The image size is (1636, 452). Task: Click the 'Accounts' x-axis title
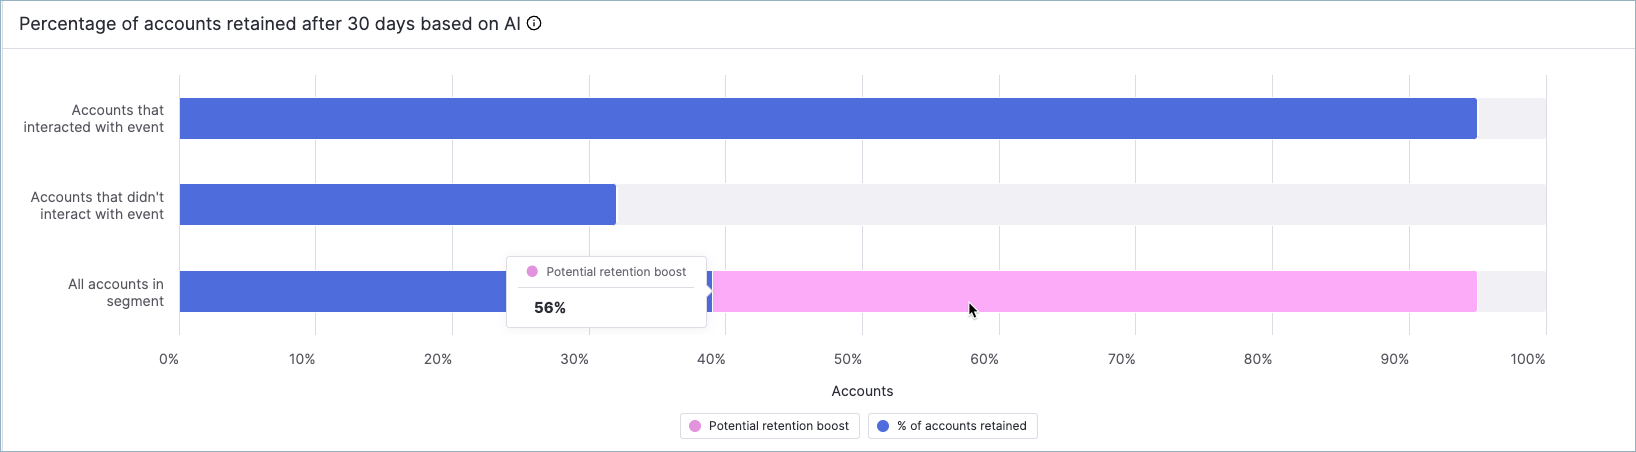click(x=862, y=391)
